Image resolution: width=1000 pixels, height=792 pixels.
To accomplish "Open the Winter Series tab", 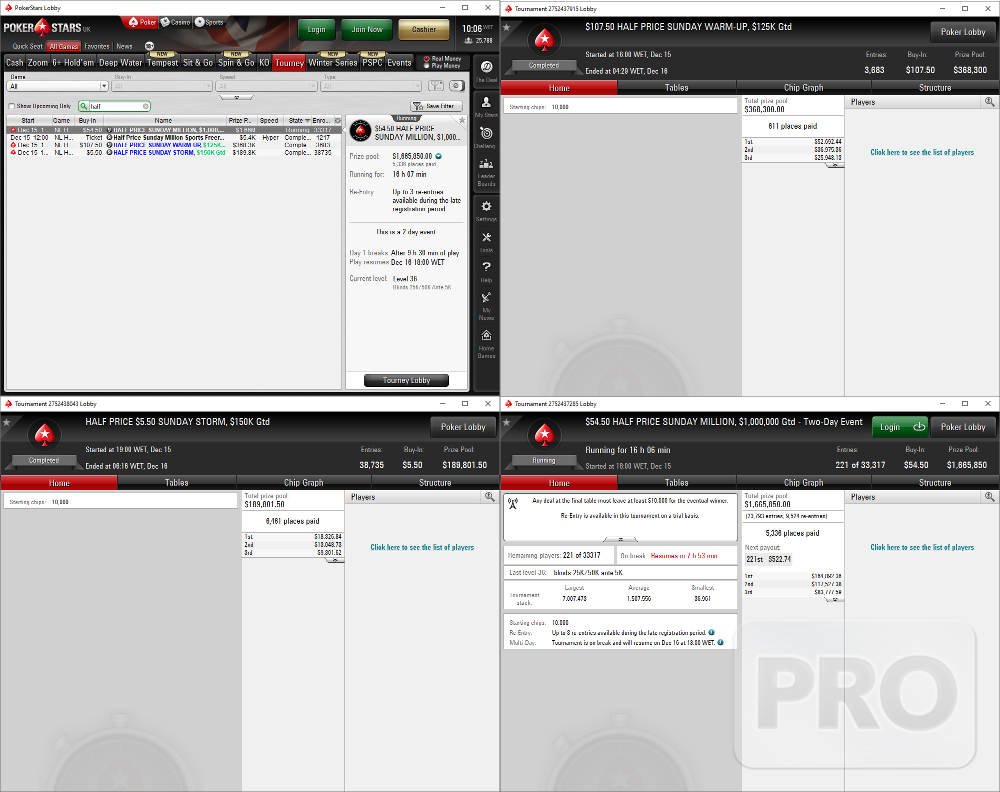I will tap(333, 62).
